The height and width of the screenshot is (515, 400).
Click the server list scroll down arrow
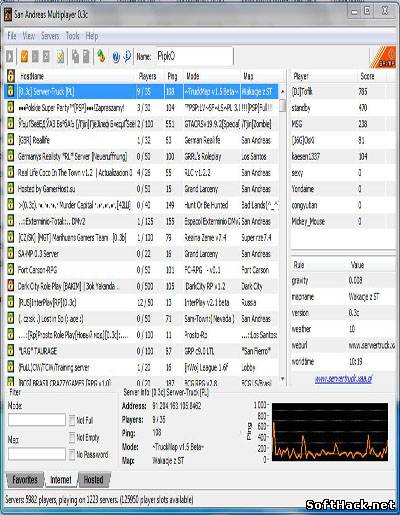283,379
